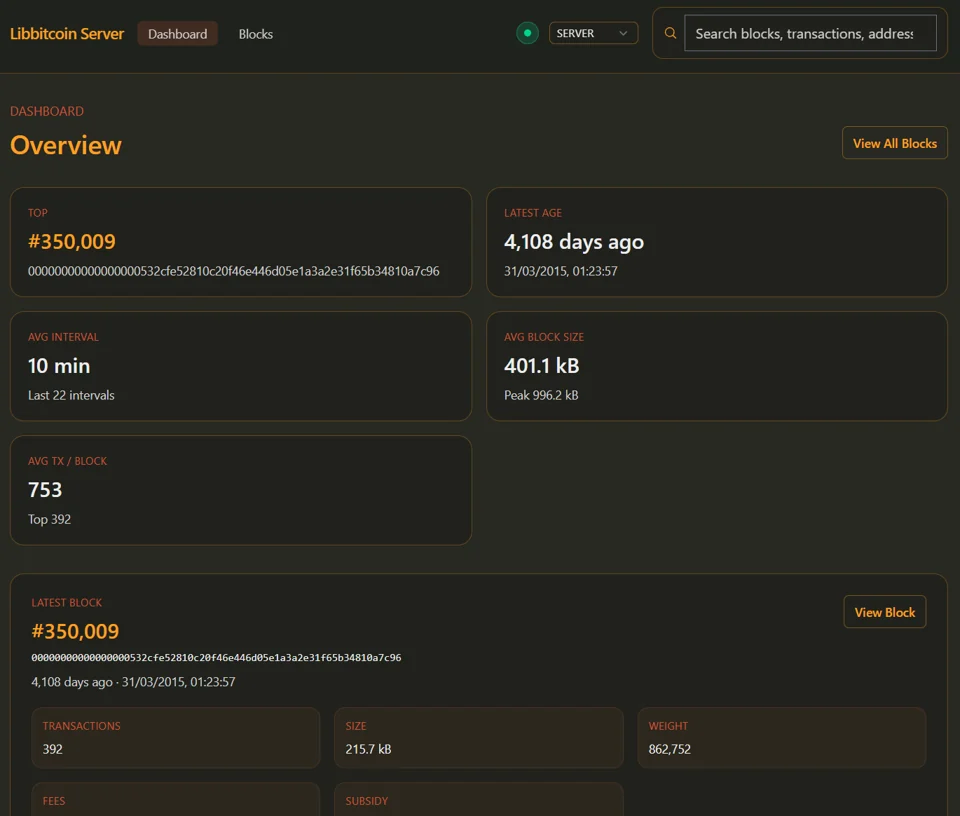This screenshot has width=960, height=816.
Task: Click the 10 min average interval value
Action: tap(59, 366)
